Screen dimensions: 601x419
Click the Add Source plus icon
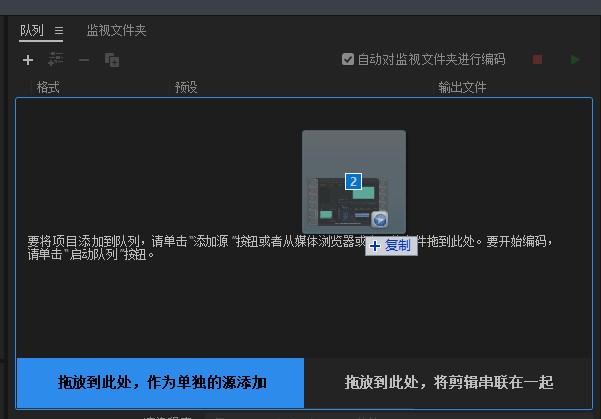click(28, 60)
